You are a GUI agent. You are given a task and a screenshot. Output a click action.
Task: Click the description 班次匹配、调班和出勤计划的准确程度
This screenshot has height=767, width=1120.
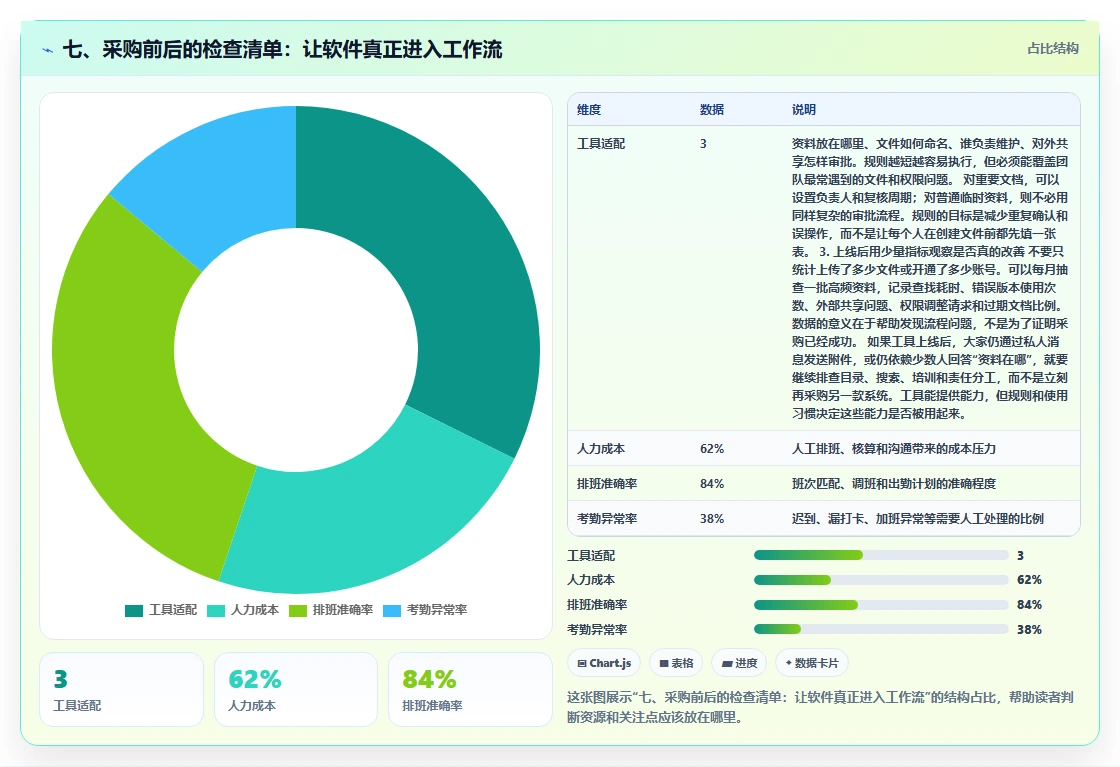pyautogui.click(x=894, y=484)
